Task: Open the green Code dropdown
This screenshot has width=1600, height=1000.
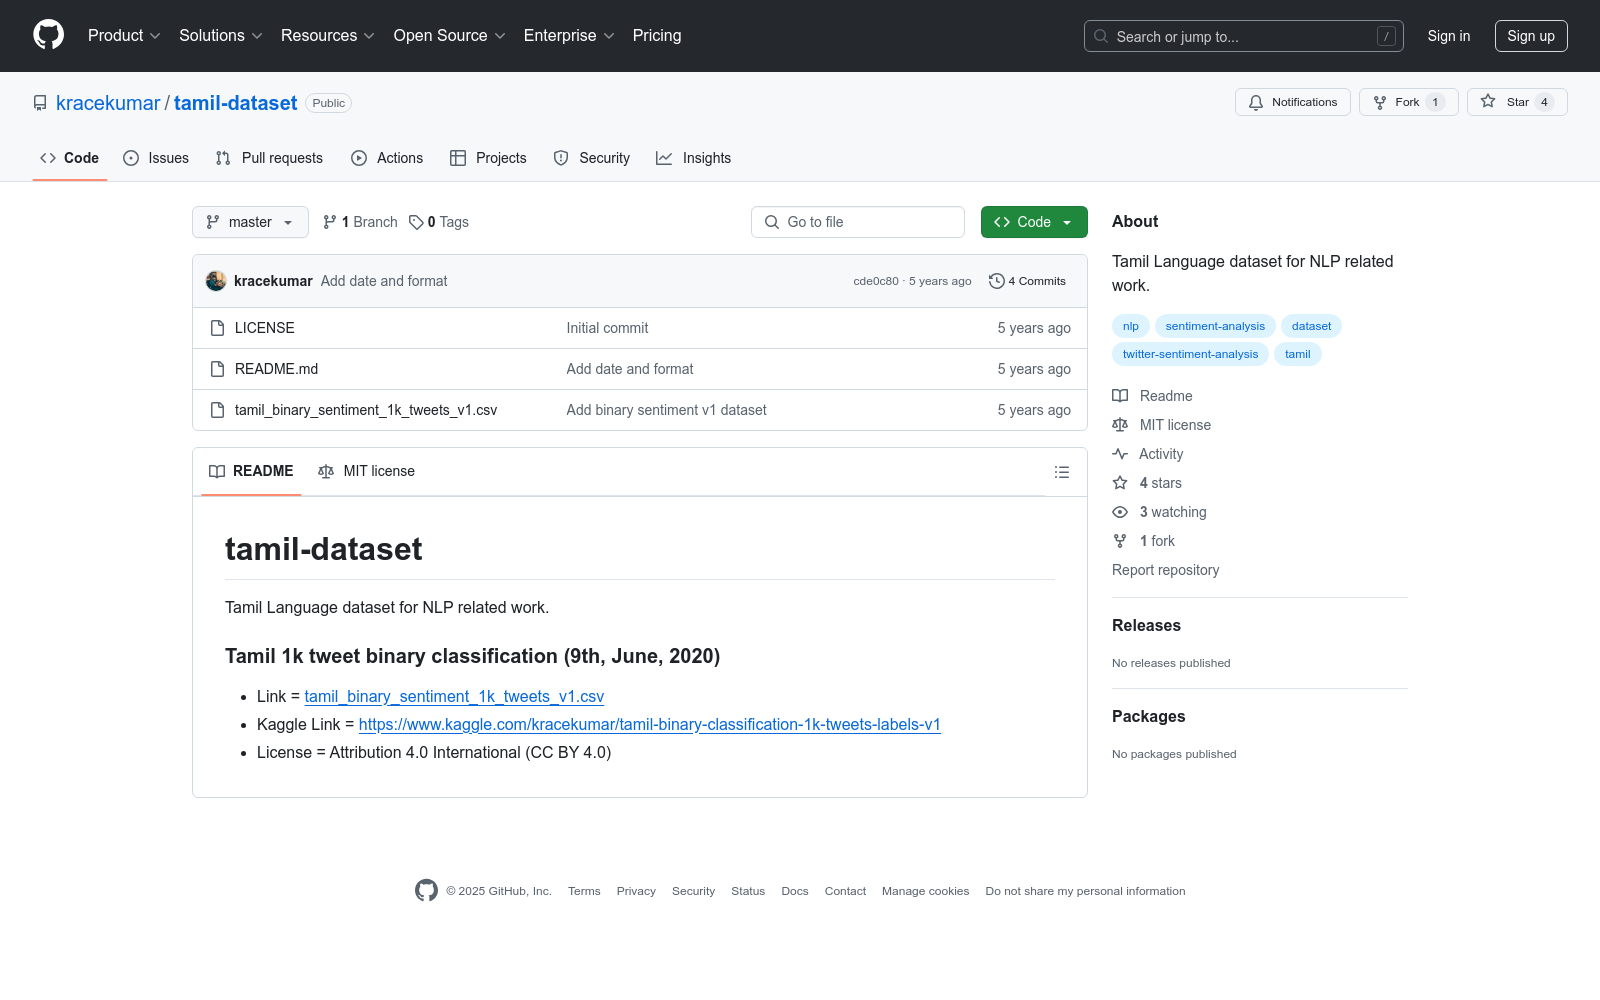Action: tap(1034, 222)
